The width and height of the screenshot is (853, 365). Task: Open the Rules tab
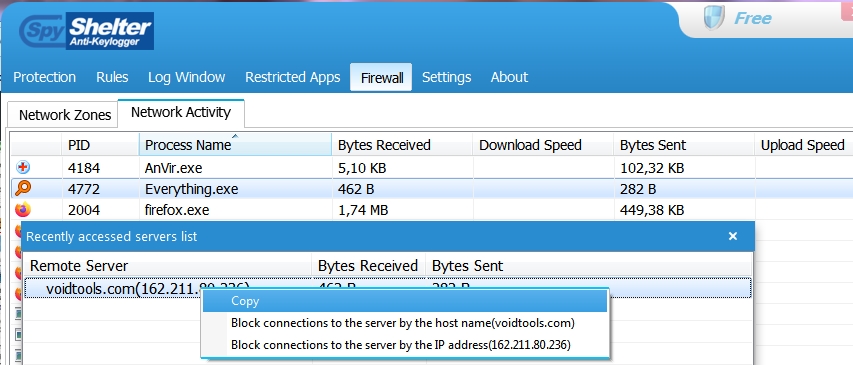112,77
